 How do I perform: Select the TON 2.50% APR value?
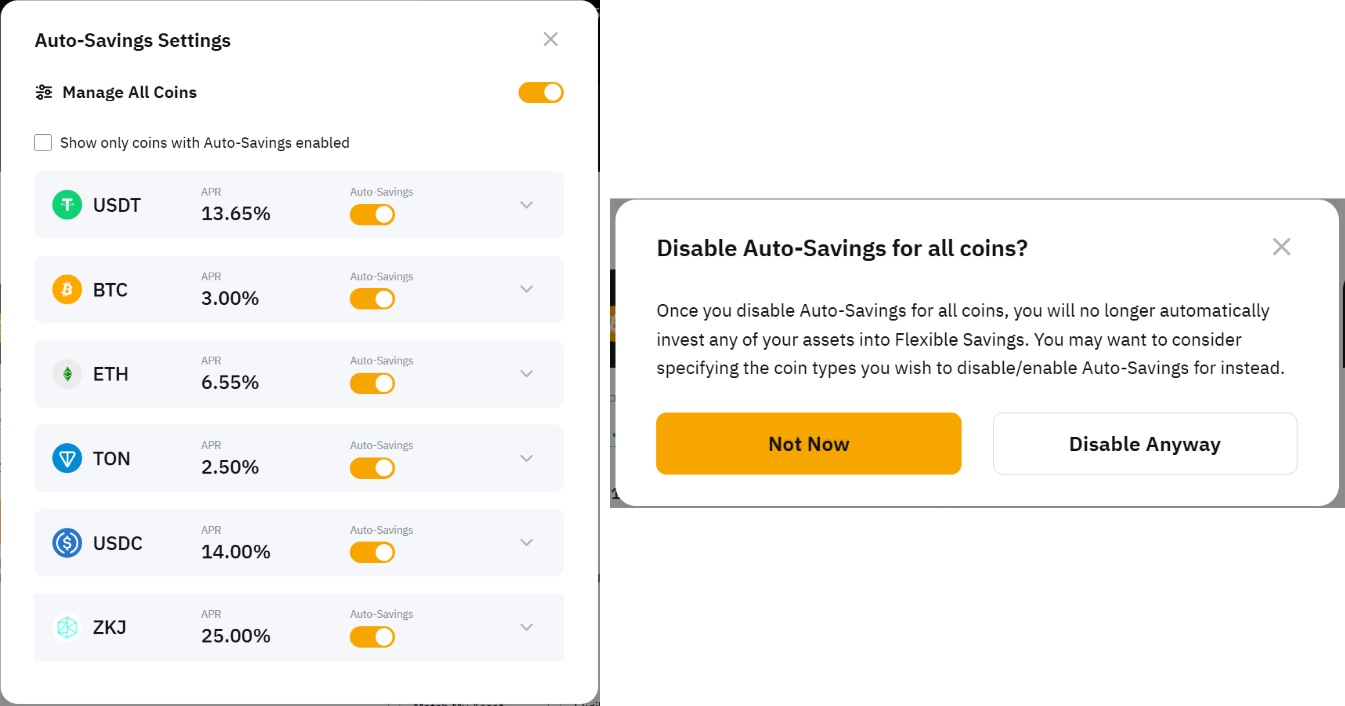coord(230,467)
